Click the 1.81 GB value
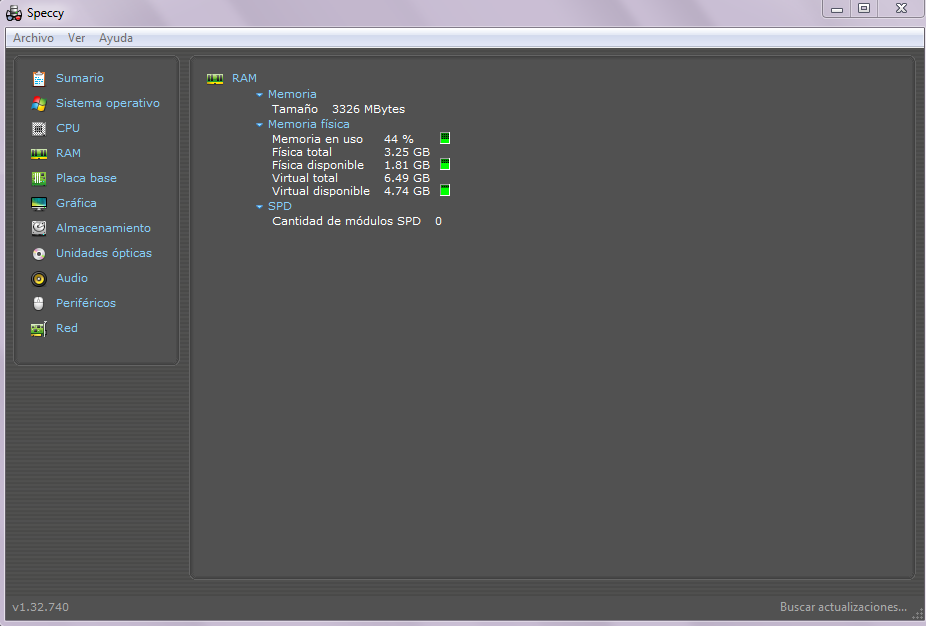This screenshot has height=626, width=926. 407,165
